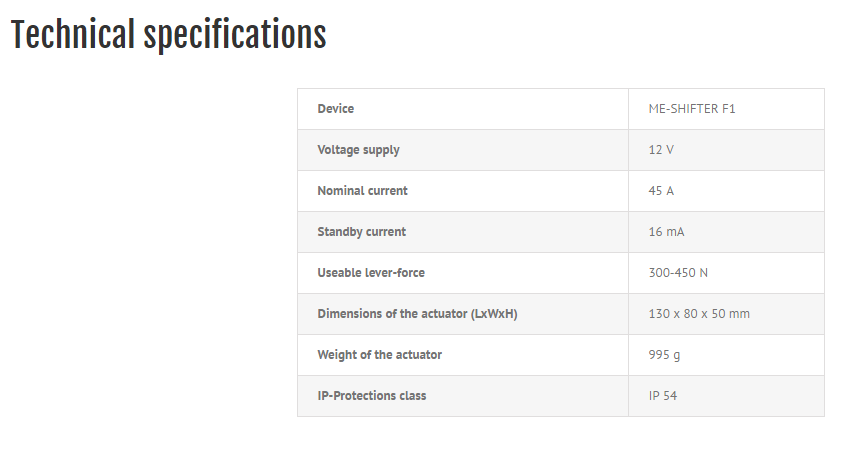
Task: Click the '12 V' voltage value
Action: pos(661,150)
